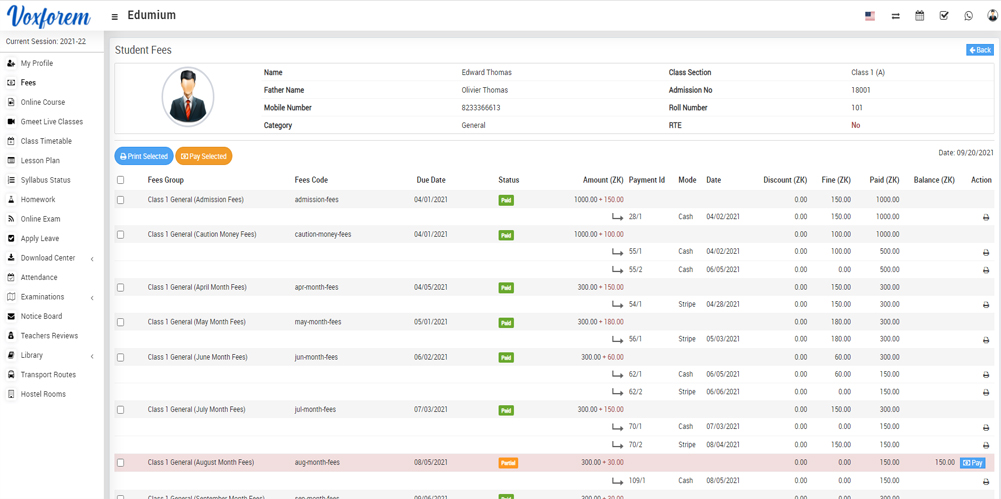Open the user profile avatar menu
1001x499 pixels.
(x=992, y=16)
